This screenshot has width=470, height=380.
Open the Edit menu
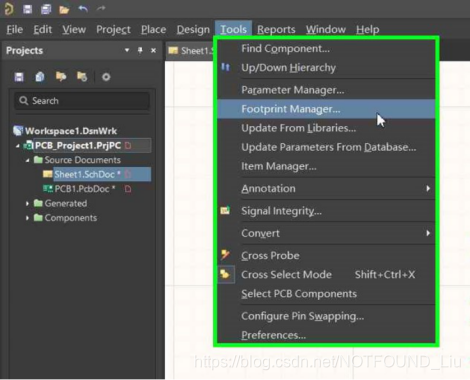(x=43, y=30)
